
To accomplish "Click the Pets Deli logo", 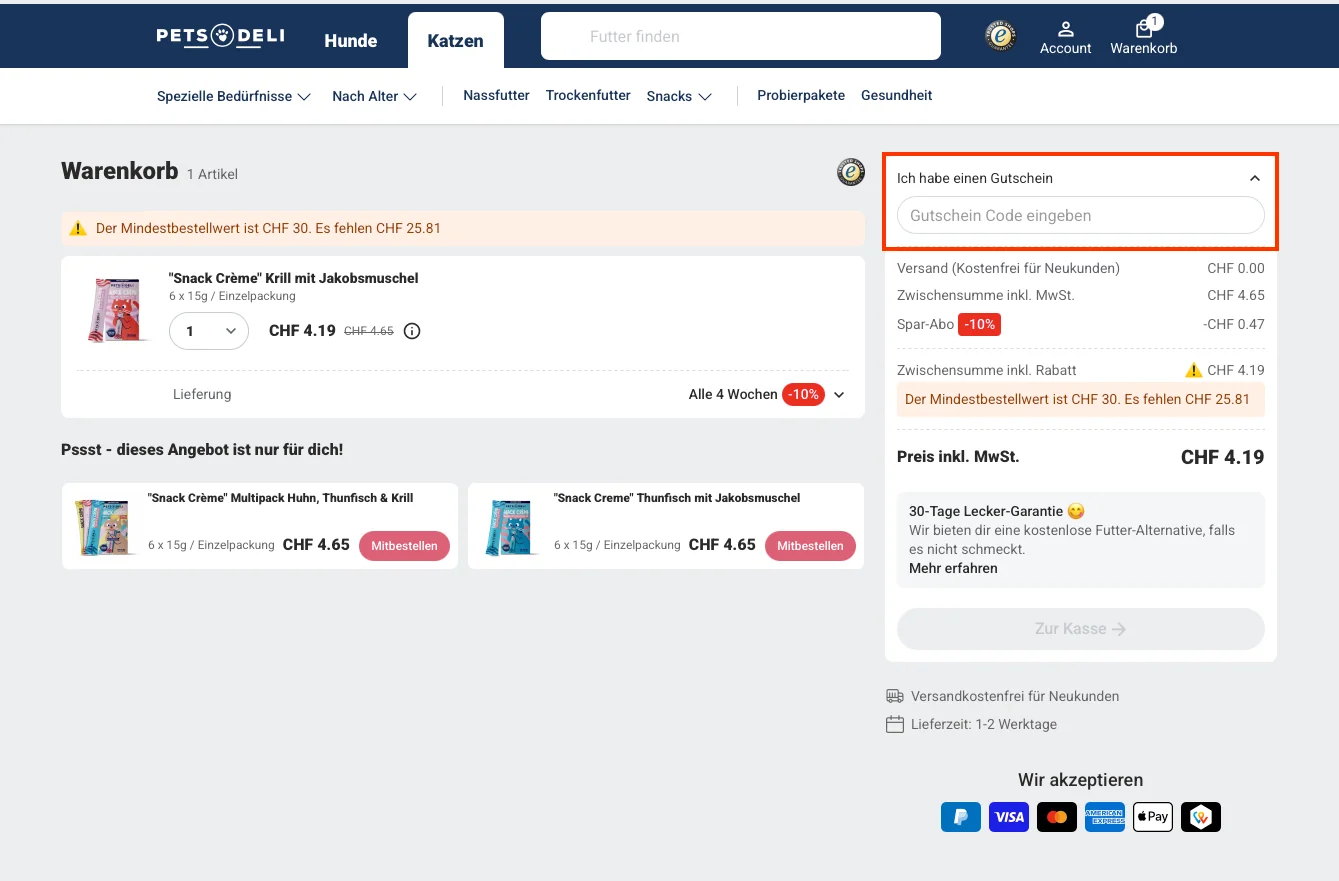I will pos(220,36).
